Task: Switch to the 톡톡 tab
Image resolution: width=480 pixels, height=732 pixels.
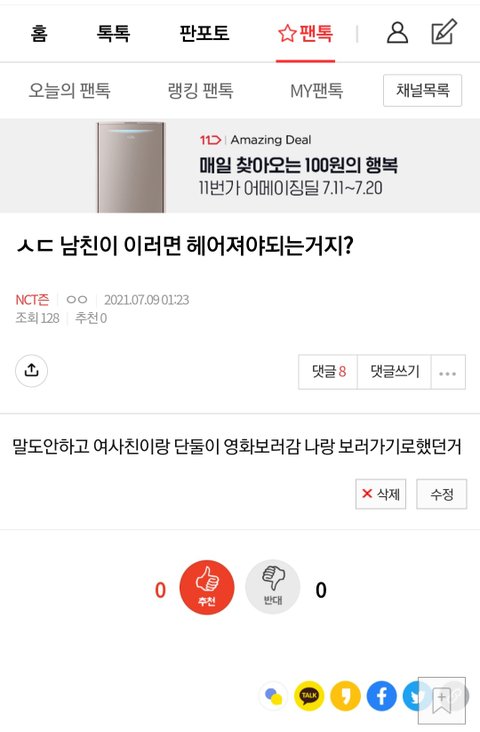Action: 113,33
